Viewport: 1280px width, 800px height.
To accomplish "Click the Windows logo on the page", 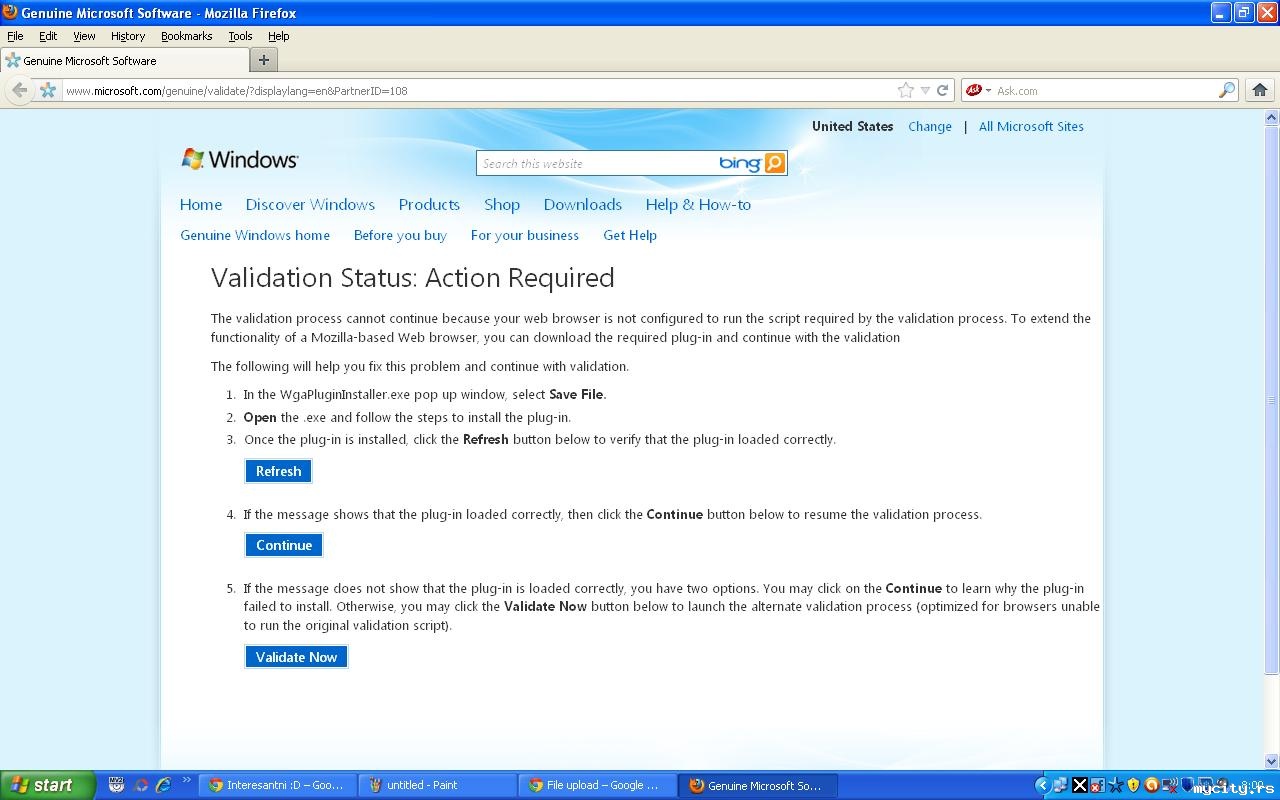I will pyautogui.click(x=240, y=159).
